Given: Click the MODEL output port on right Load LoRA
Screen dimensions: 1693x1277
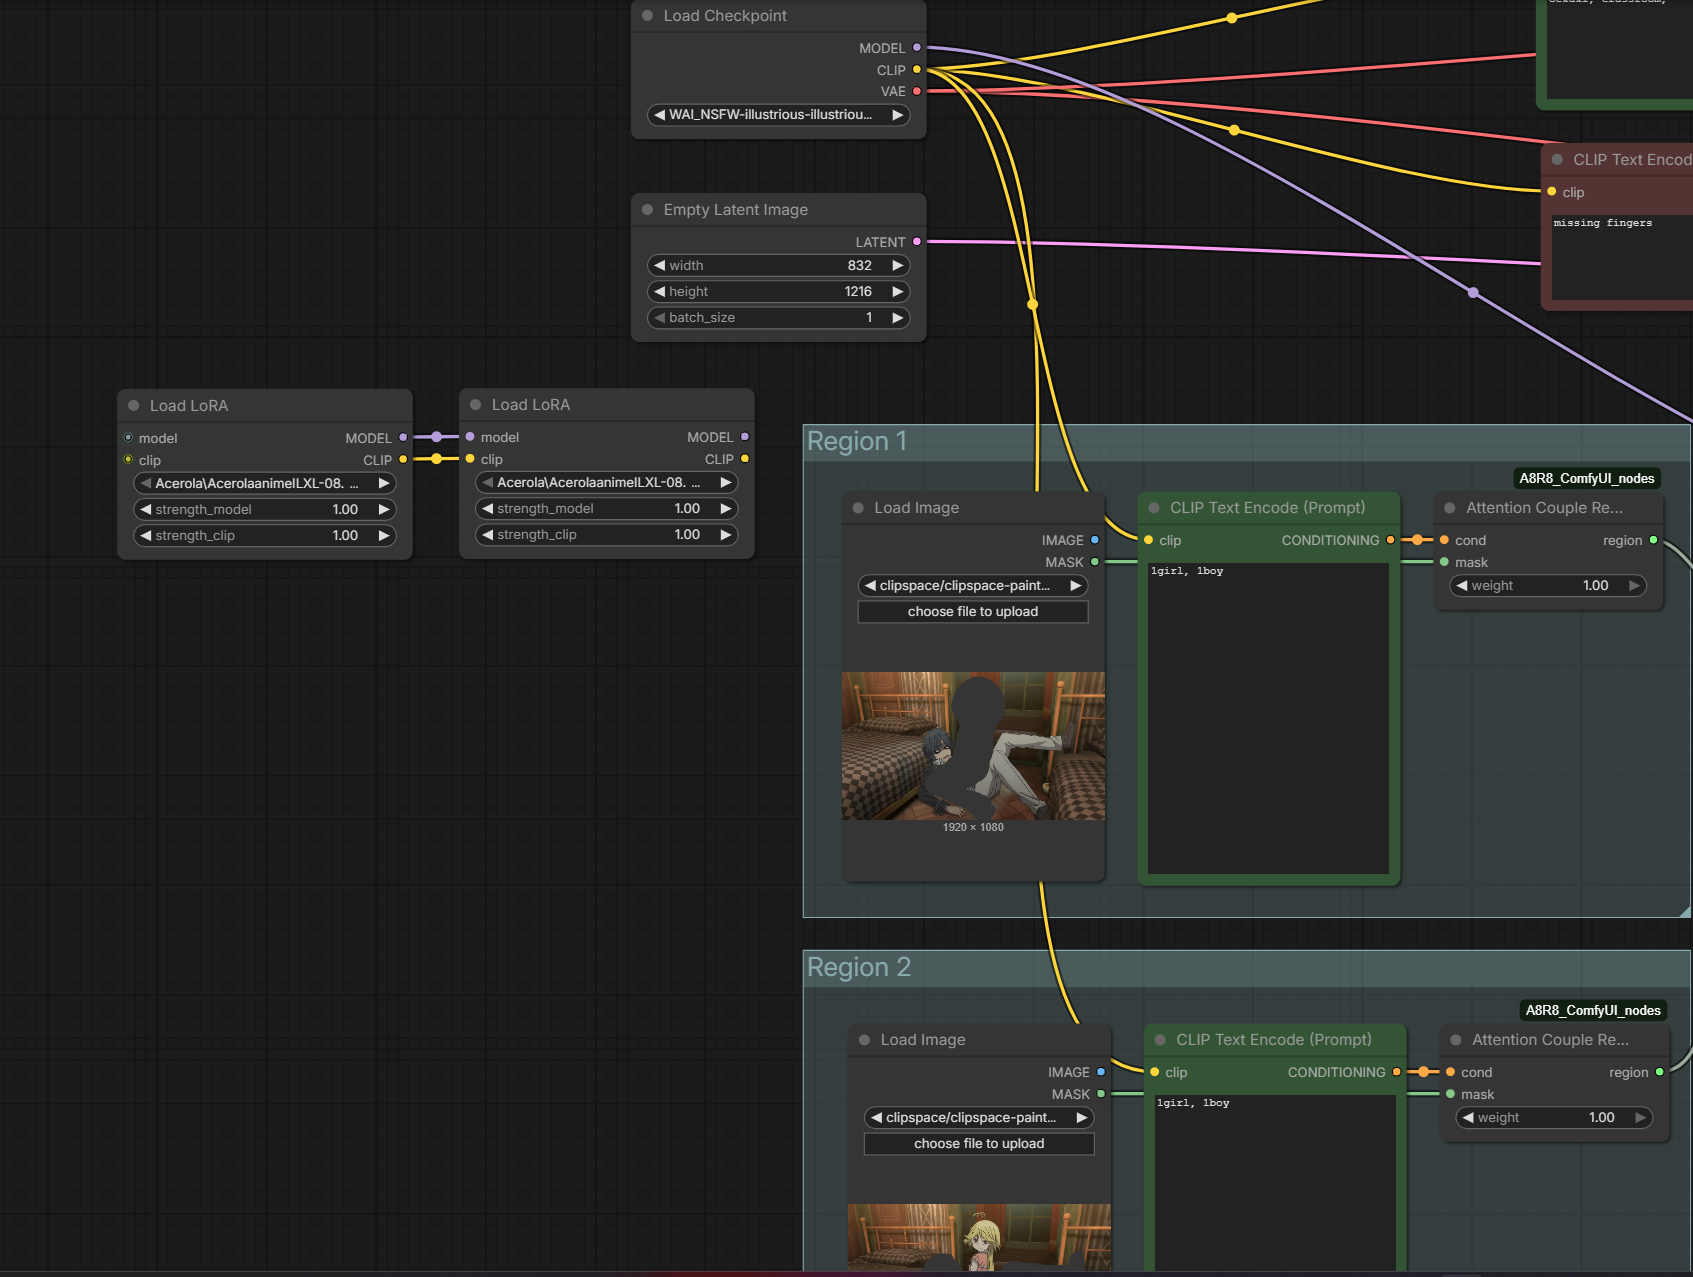Looking at the screenshot, I should [745, 437].
